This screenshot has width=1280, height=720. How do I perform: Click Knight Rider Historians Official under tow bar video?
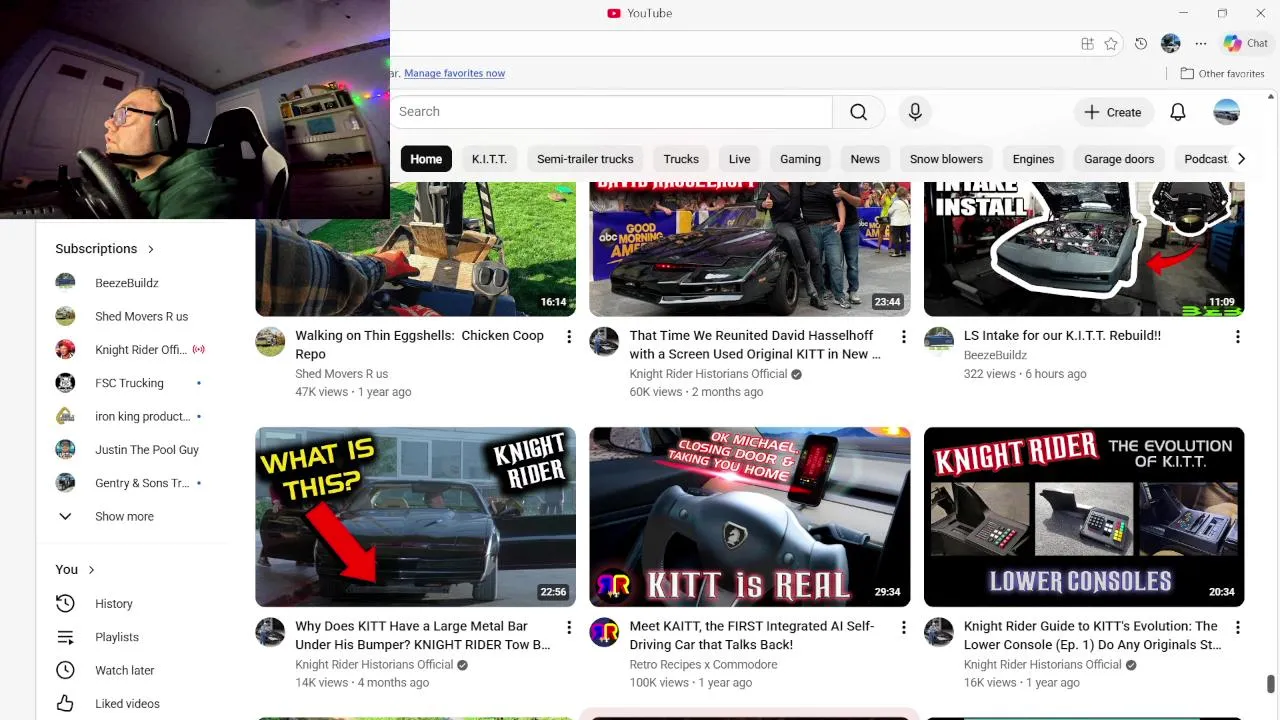(x=374, y=664)
